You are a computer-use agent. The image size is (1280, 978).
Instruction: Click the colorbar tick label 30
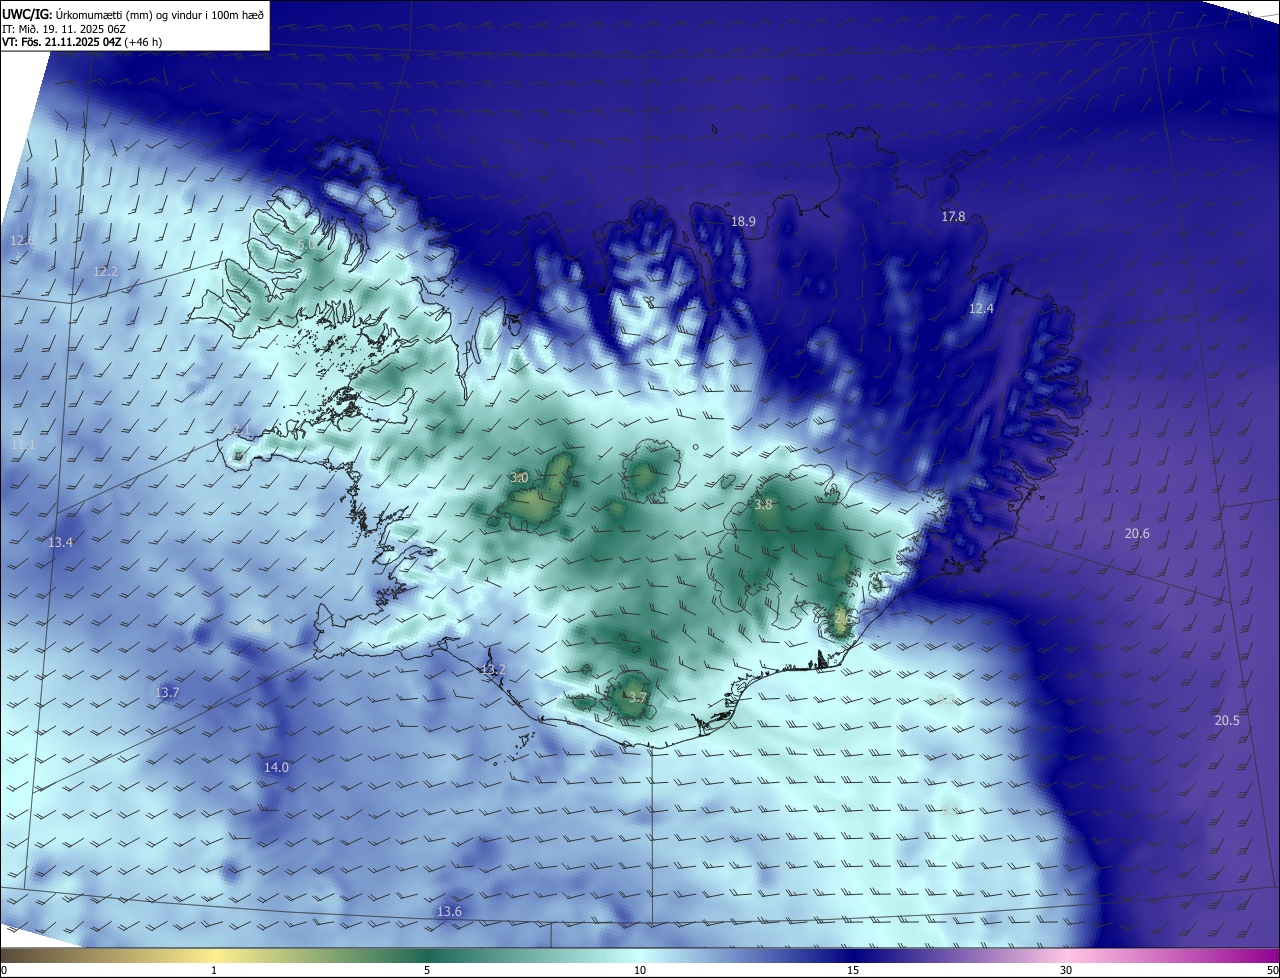[x=1066, y=970]
